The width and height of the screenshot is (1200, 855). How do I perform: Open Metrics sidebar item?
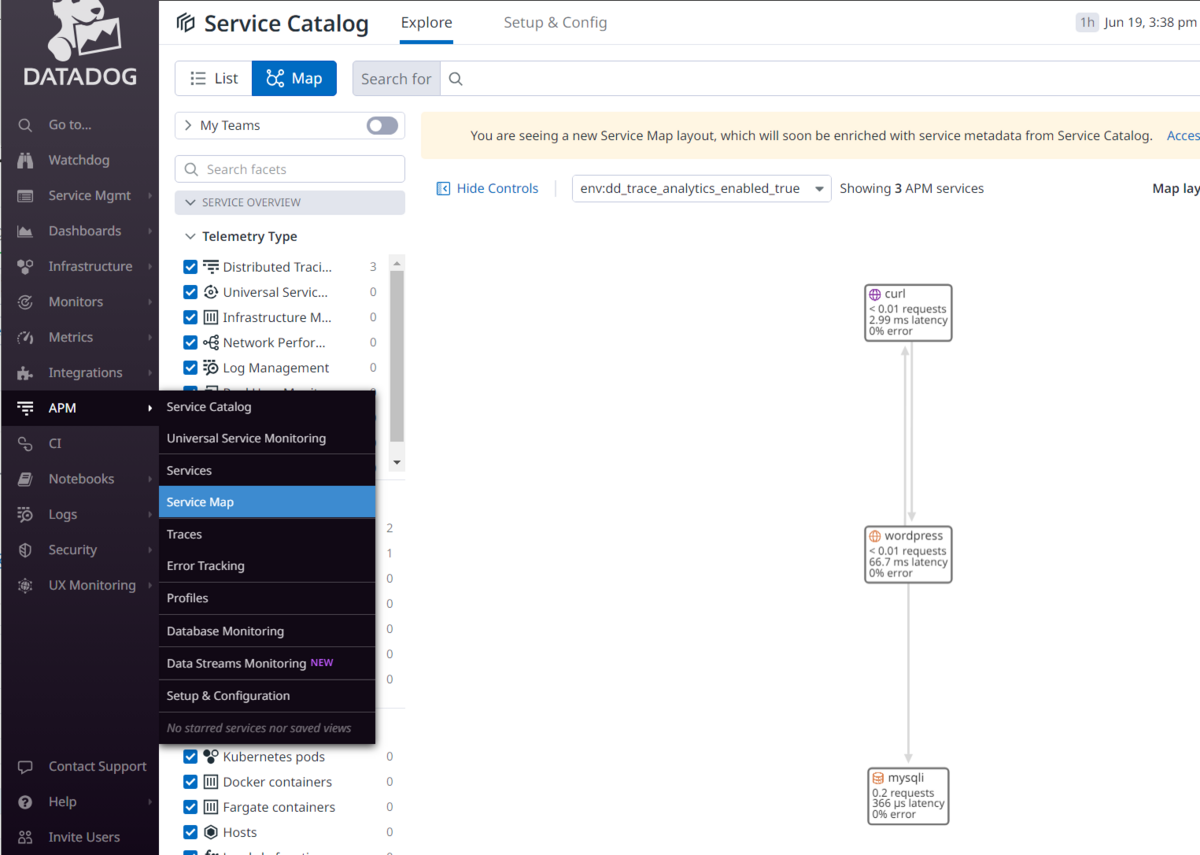tap(79, 338)
